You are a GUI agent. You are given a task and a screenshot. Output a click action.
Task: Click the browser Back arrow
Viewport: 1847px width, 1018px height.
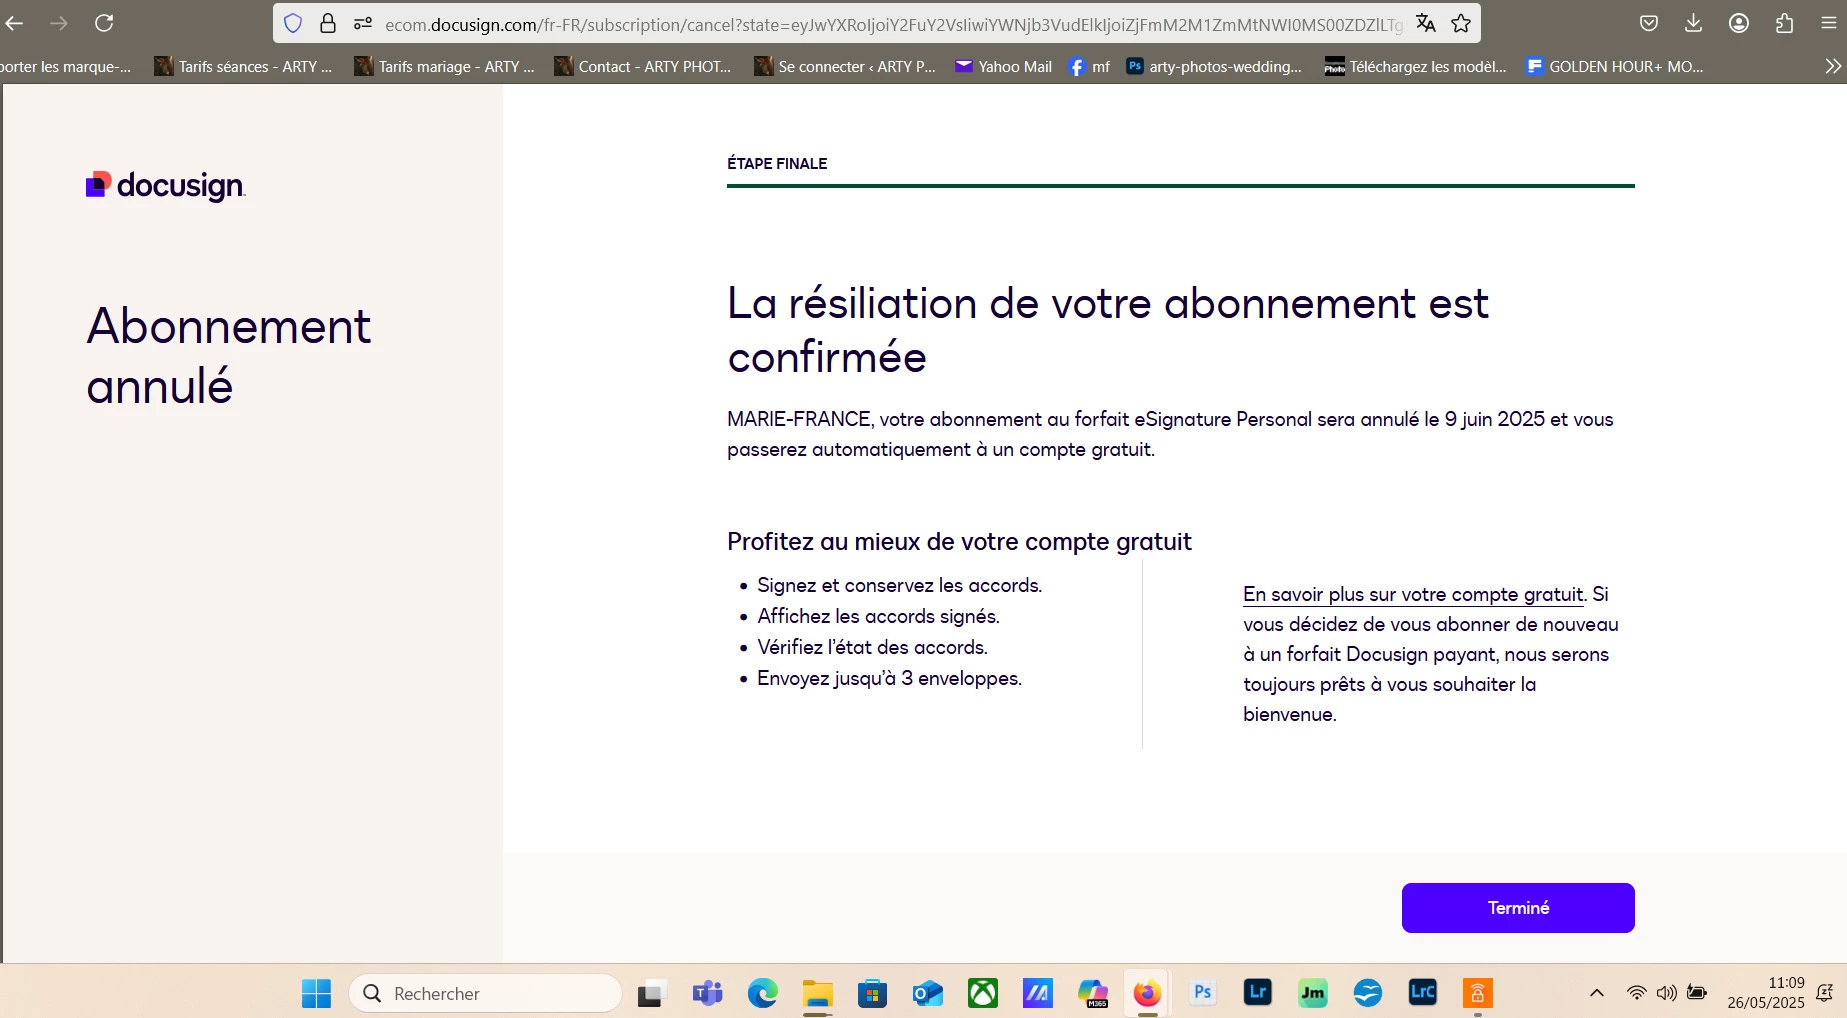click(14, 23)
